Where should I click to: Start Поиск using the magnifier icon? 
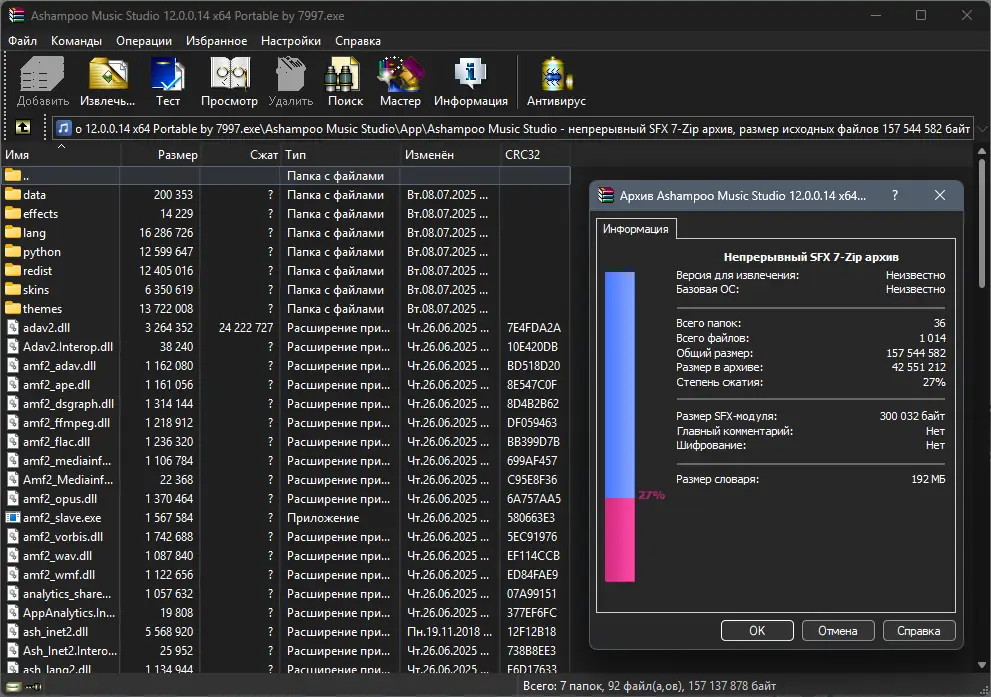344,80
